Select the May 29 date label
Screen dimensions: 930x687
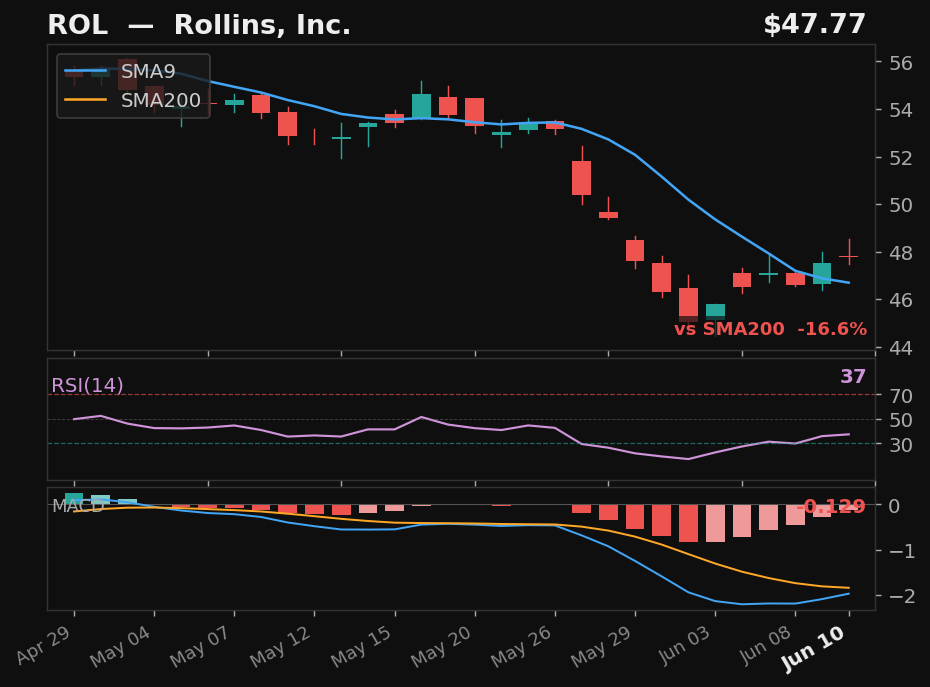pos(601,647)
